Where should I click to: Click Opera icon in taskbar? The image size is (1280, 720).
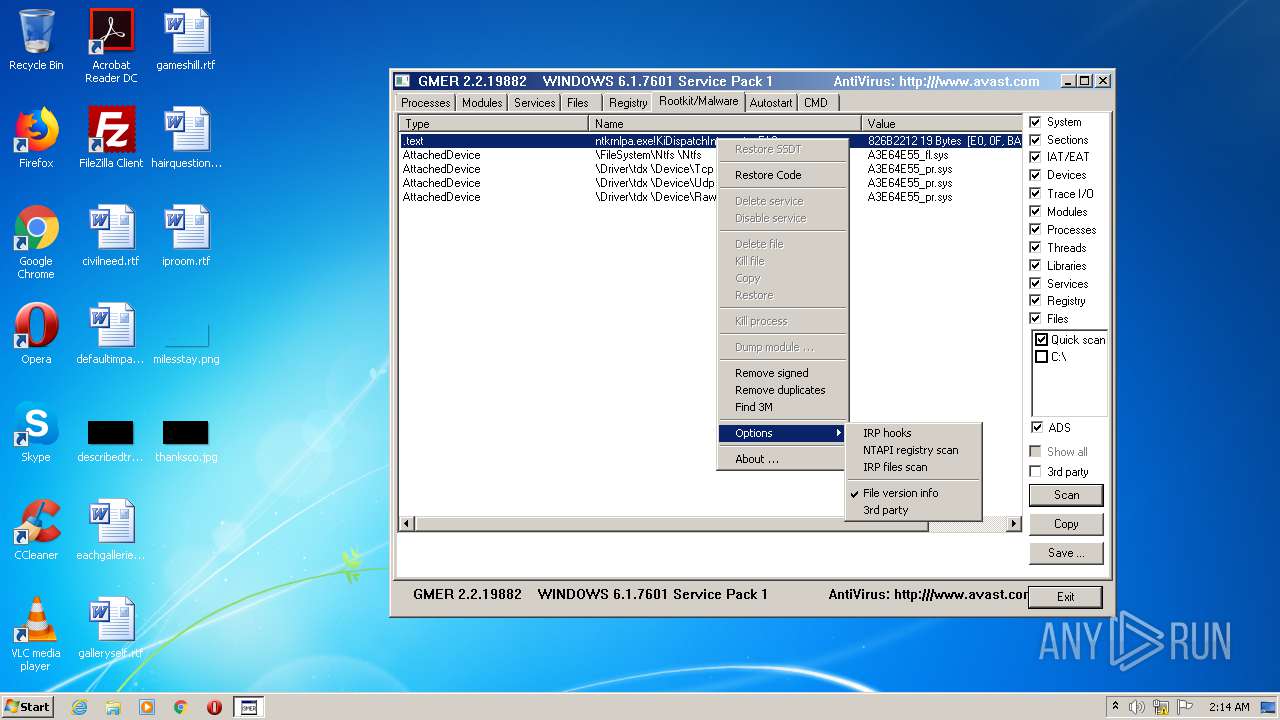(x=214, y=707)
